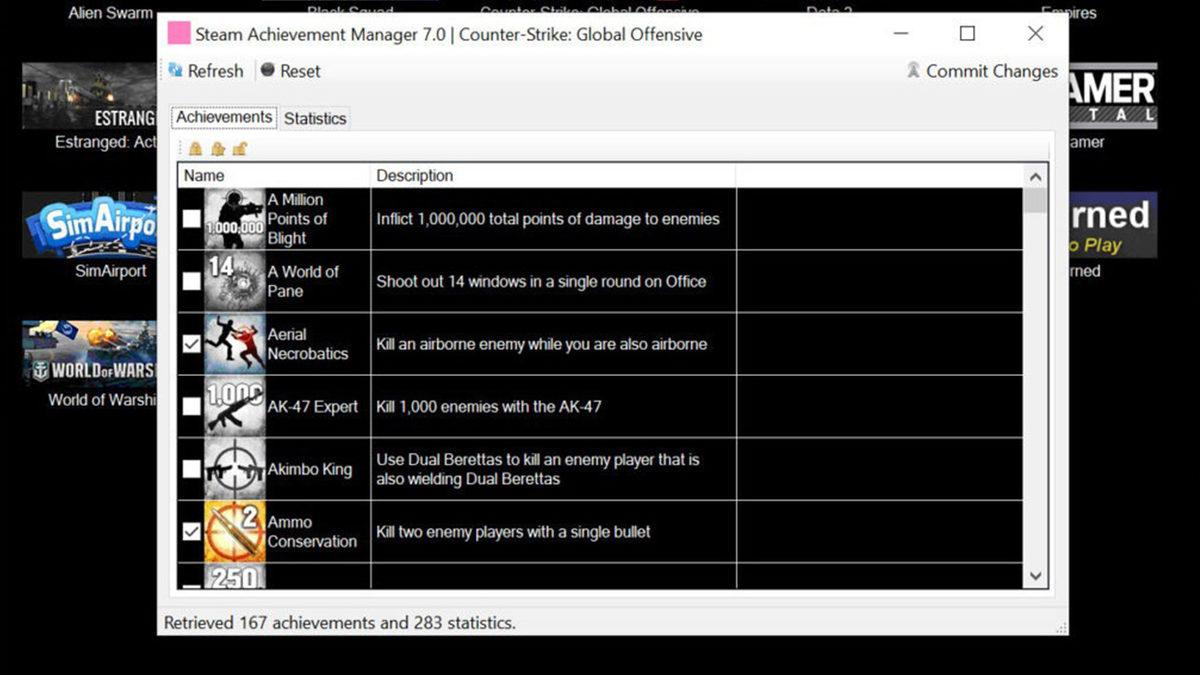
Task: Select the Achievements tab
Action: coord(222,117)
